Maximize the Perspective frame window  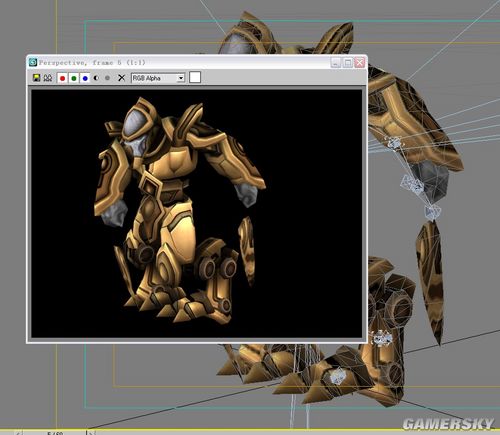pos(348,62)
